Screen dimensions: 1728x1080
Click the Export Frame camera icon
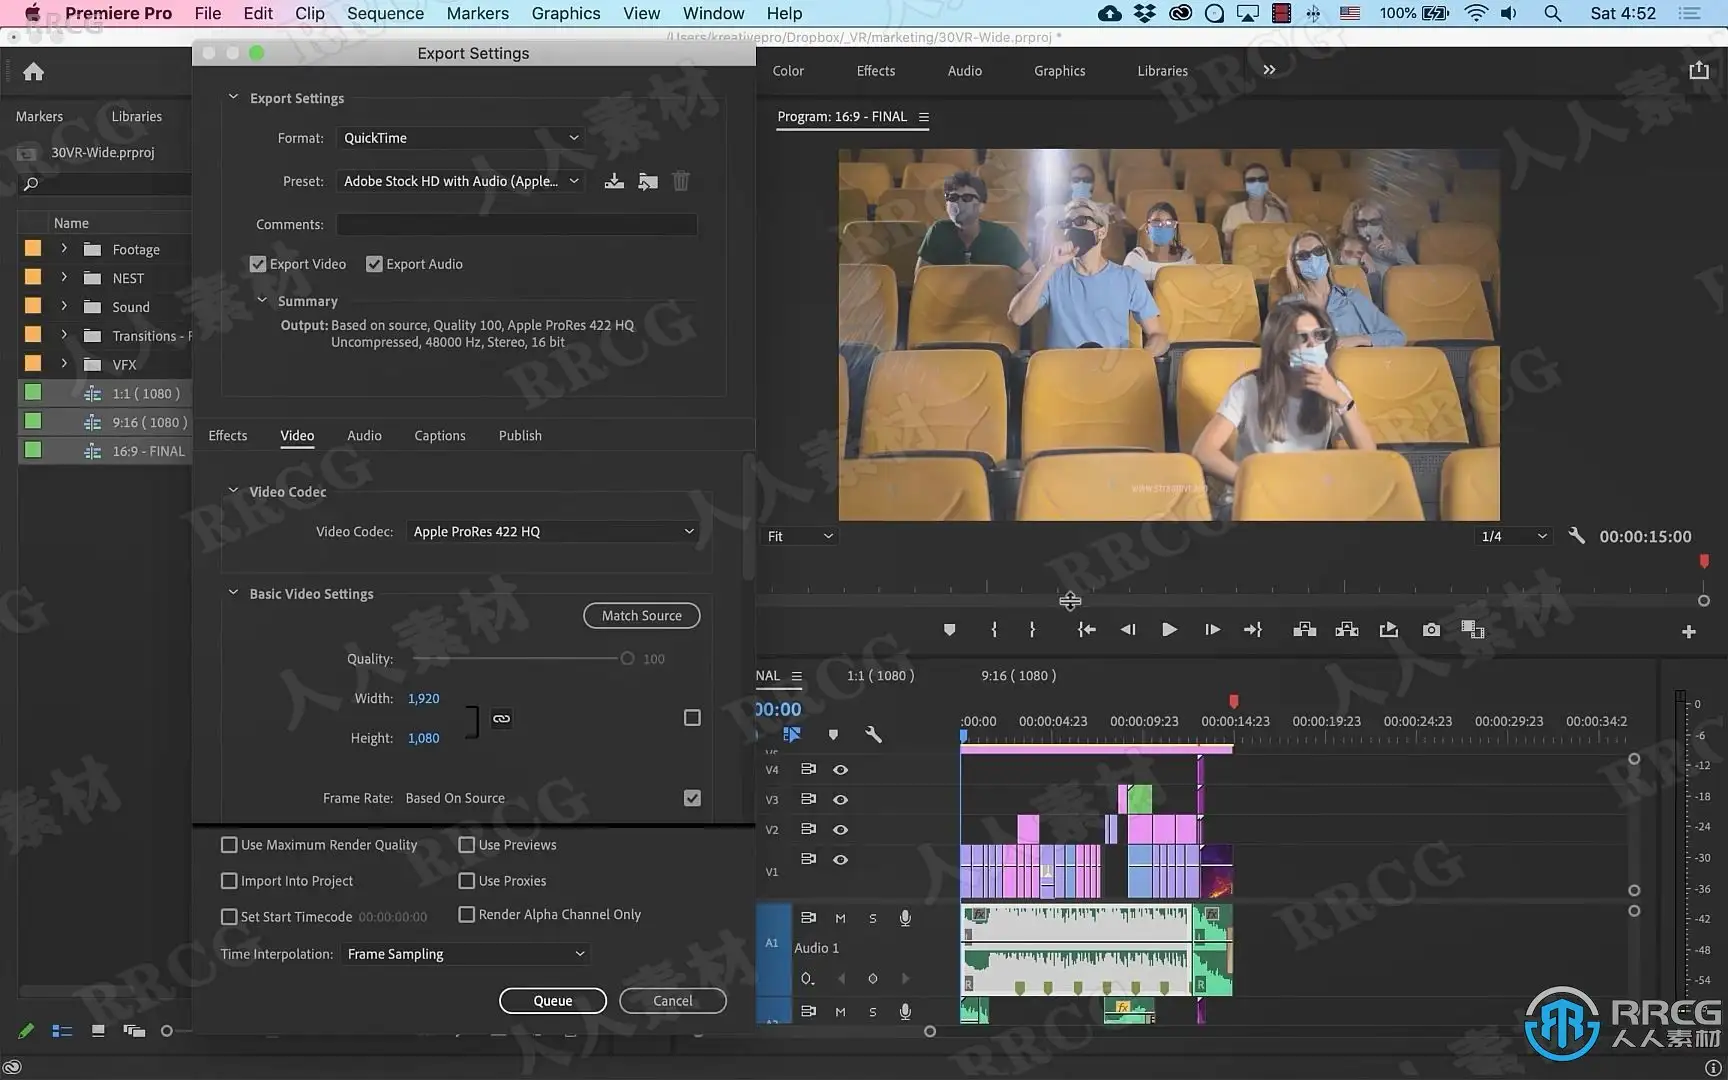point(1431,630)
